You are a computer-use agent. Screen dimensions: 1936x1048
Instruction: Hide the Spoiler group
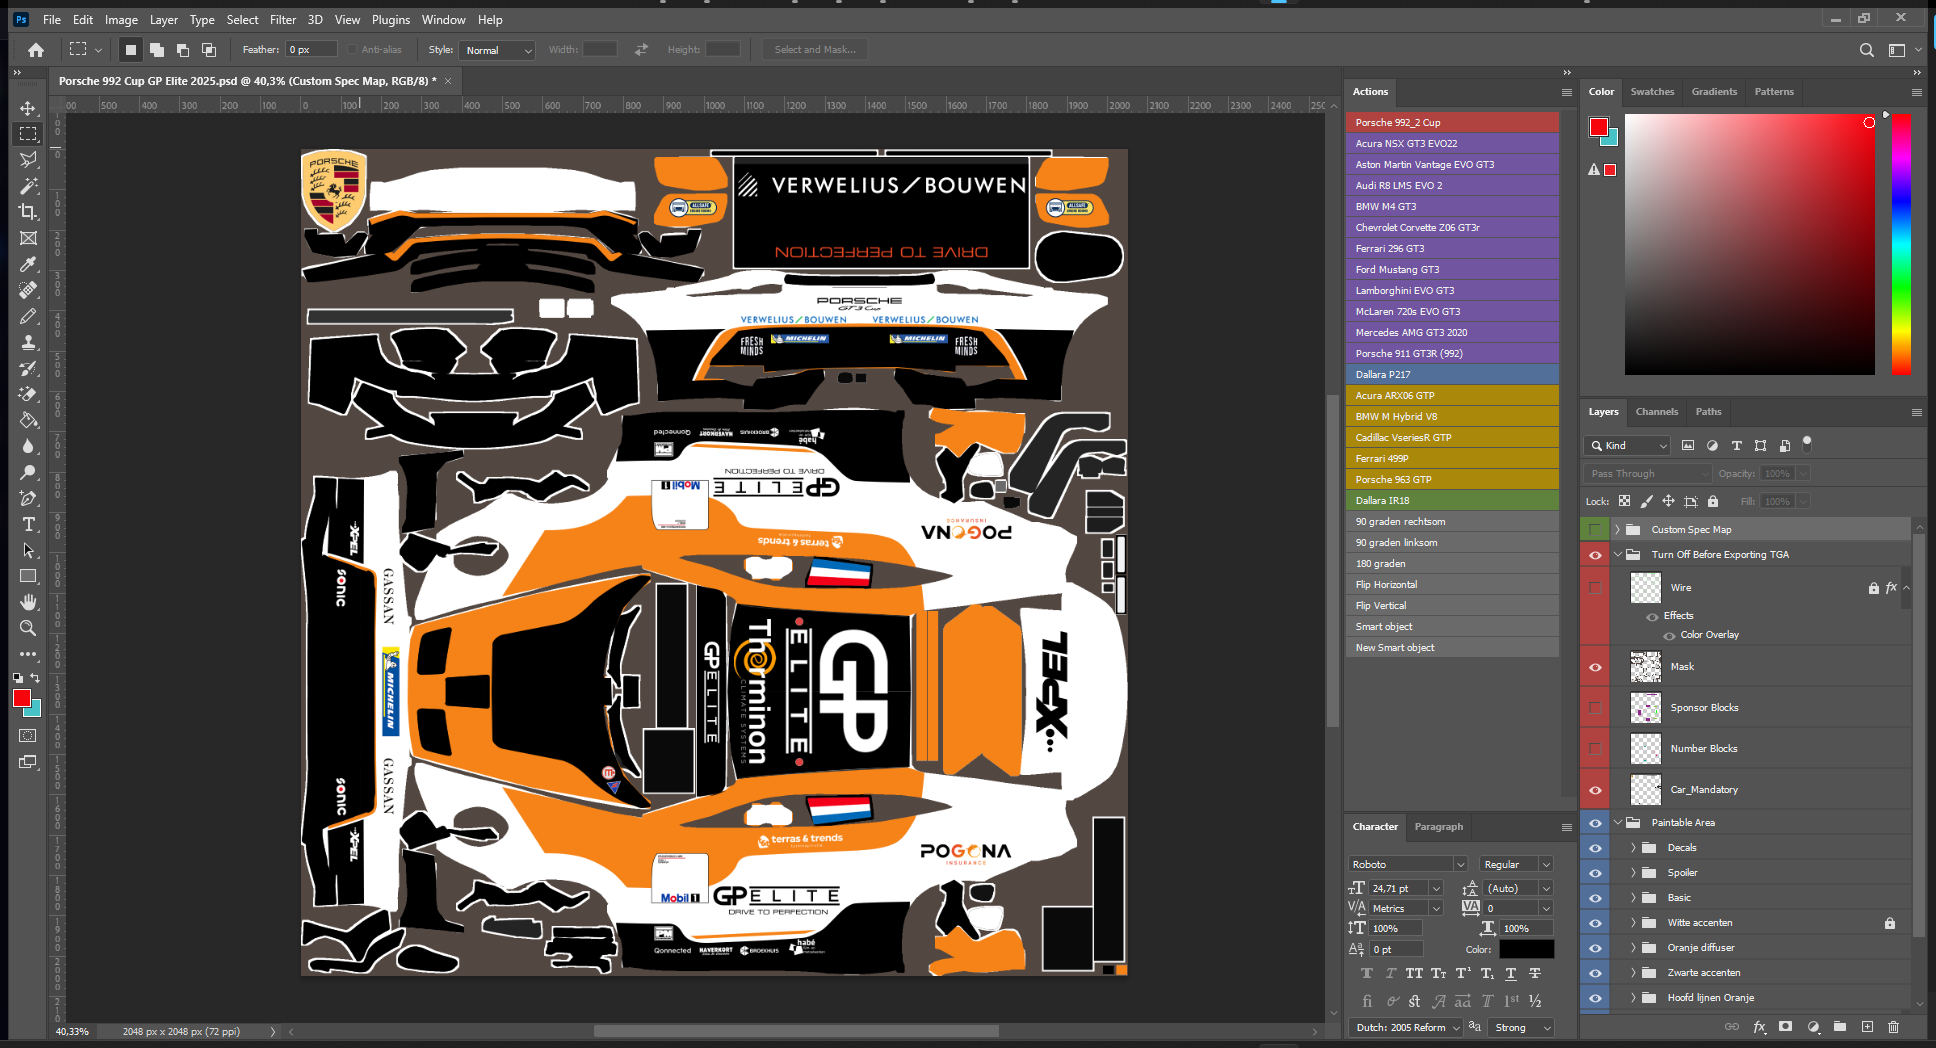tap(1595, 873)
